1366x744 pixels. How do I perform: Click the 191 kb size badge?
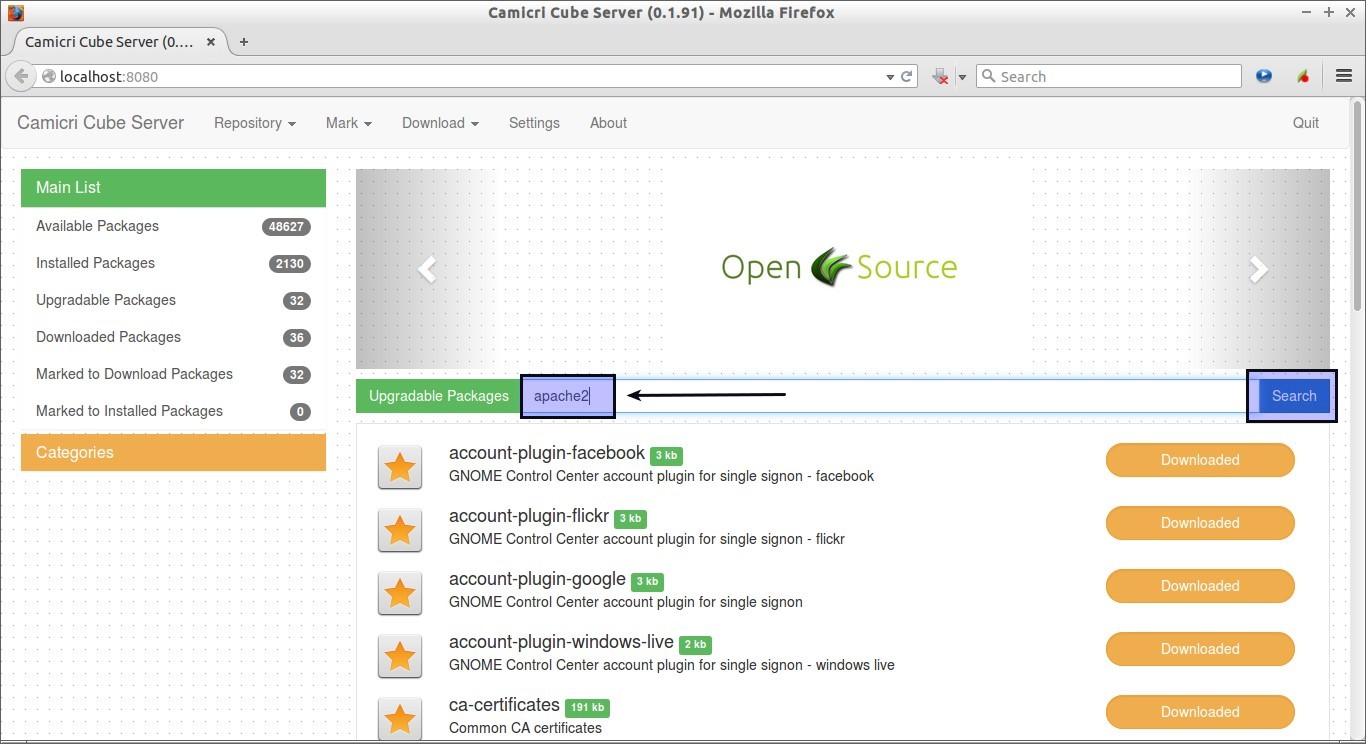click(x=587, y=707)
